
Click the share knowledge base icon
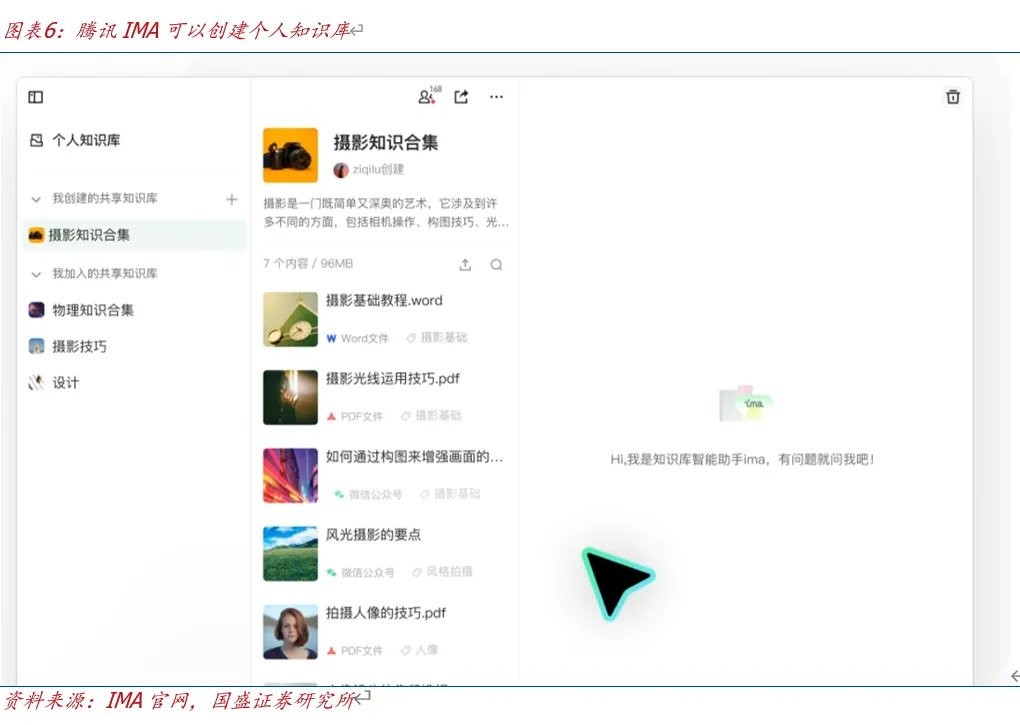461,97
